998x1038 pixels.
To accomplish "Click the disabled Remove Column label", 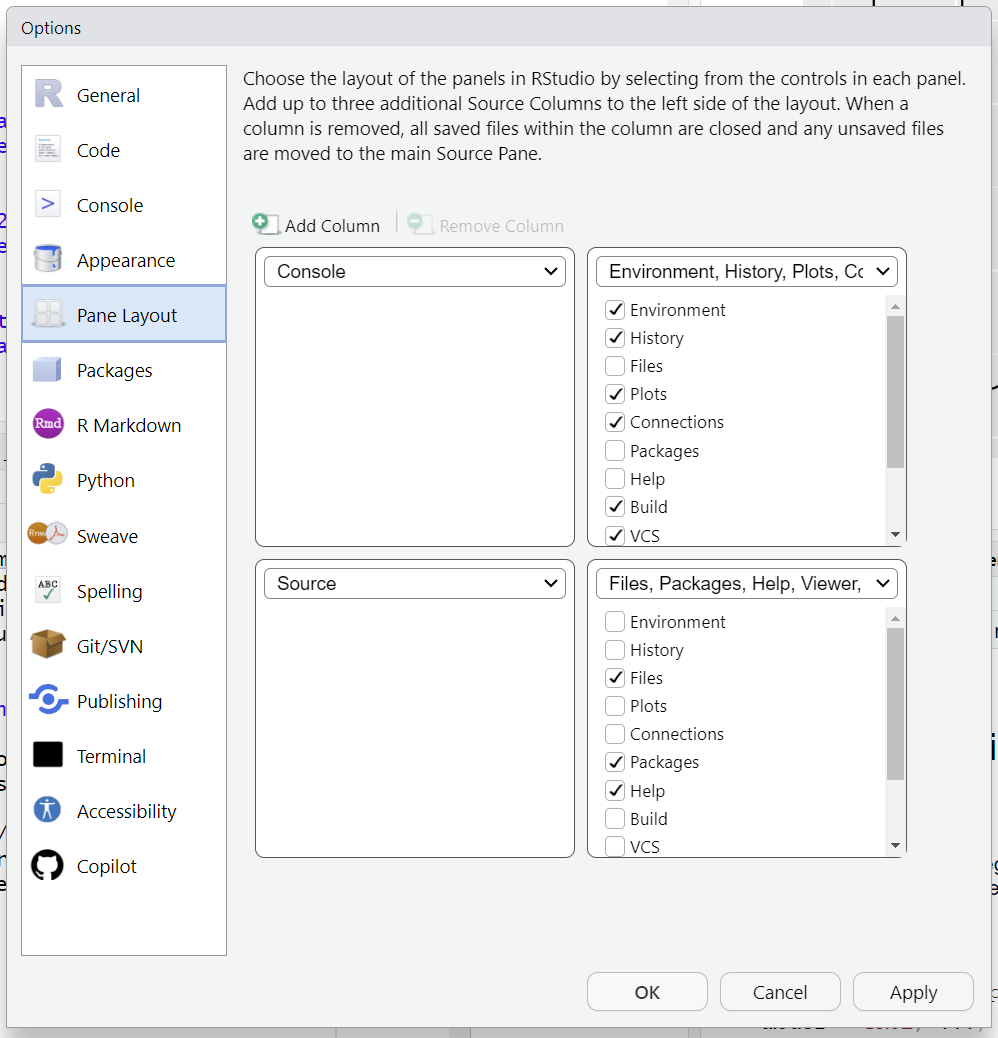I will (502, 226).
